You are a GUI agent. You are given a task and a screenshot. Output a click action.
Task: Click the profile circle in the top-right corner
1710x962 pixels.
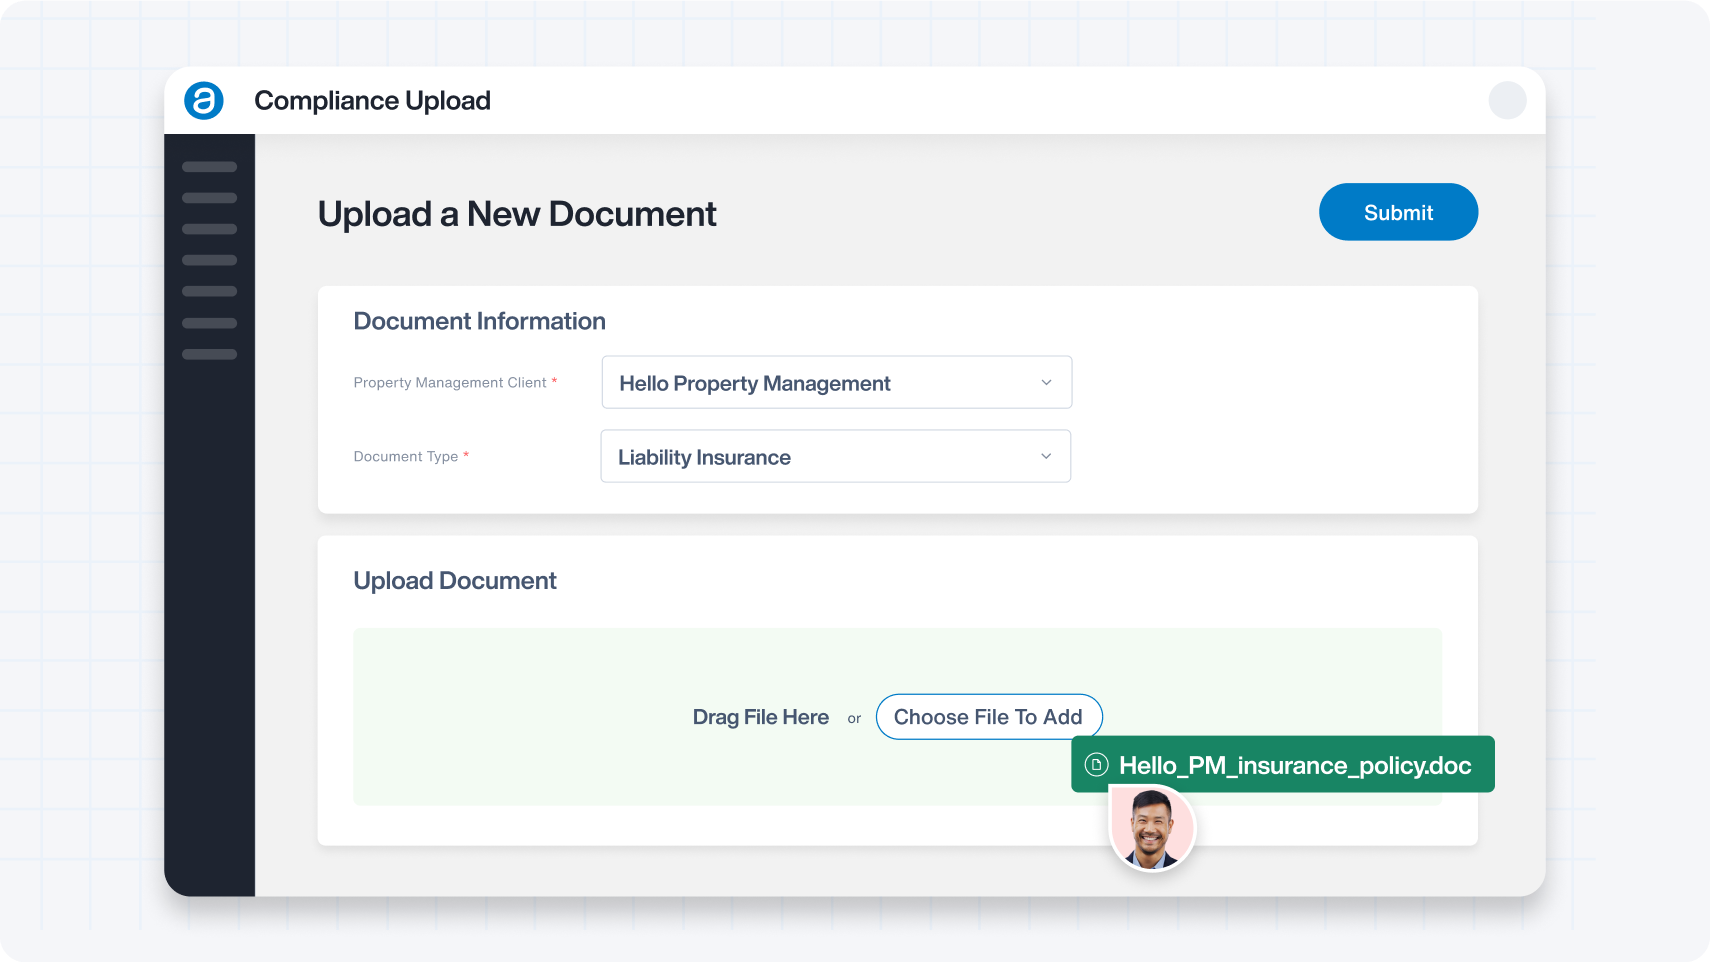tap(1507, 100)
